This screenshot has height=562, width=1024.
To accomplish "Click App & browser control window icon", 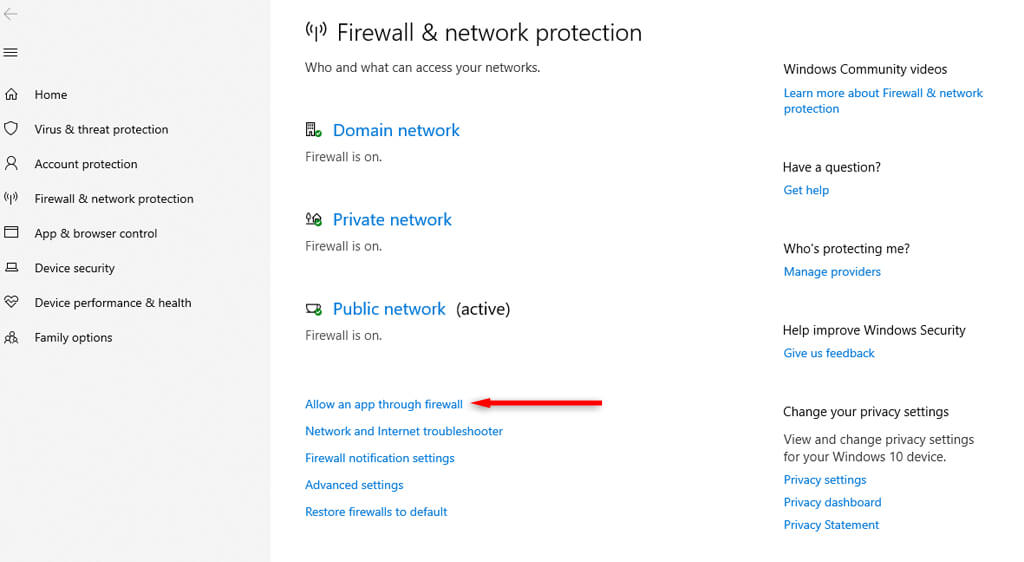I will click(x=12, y=232).
